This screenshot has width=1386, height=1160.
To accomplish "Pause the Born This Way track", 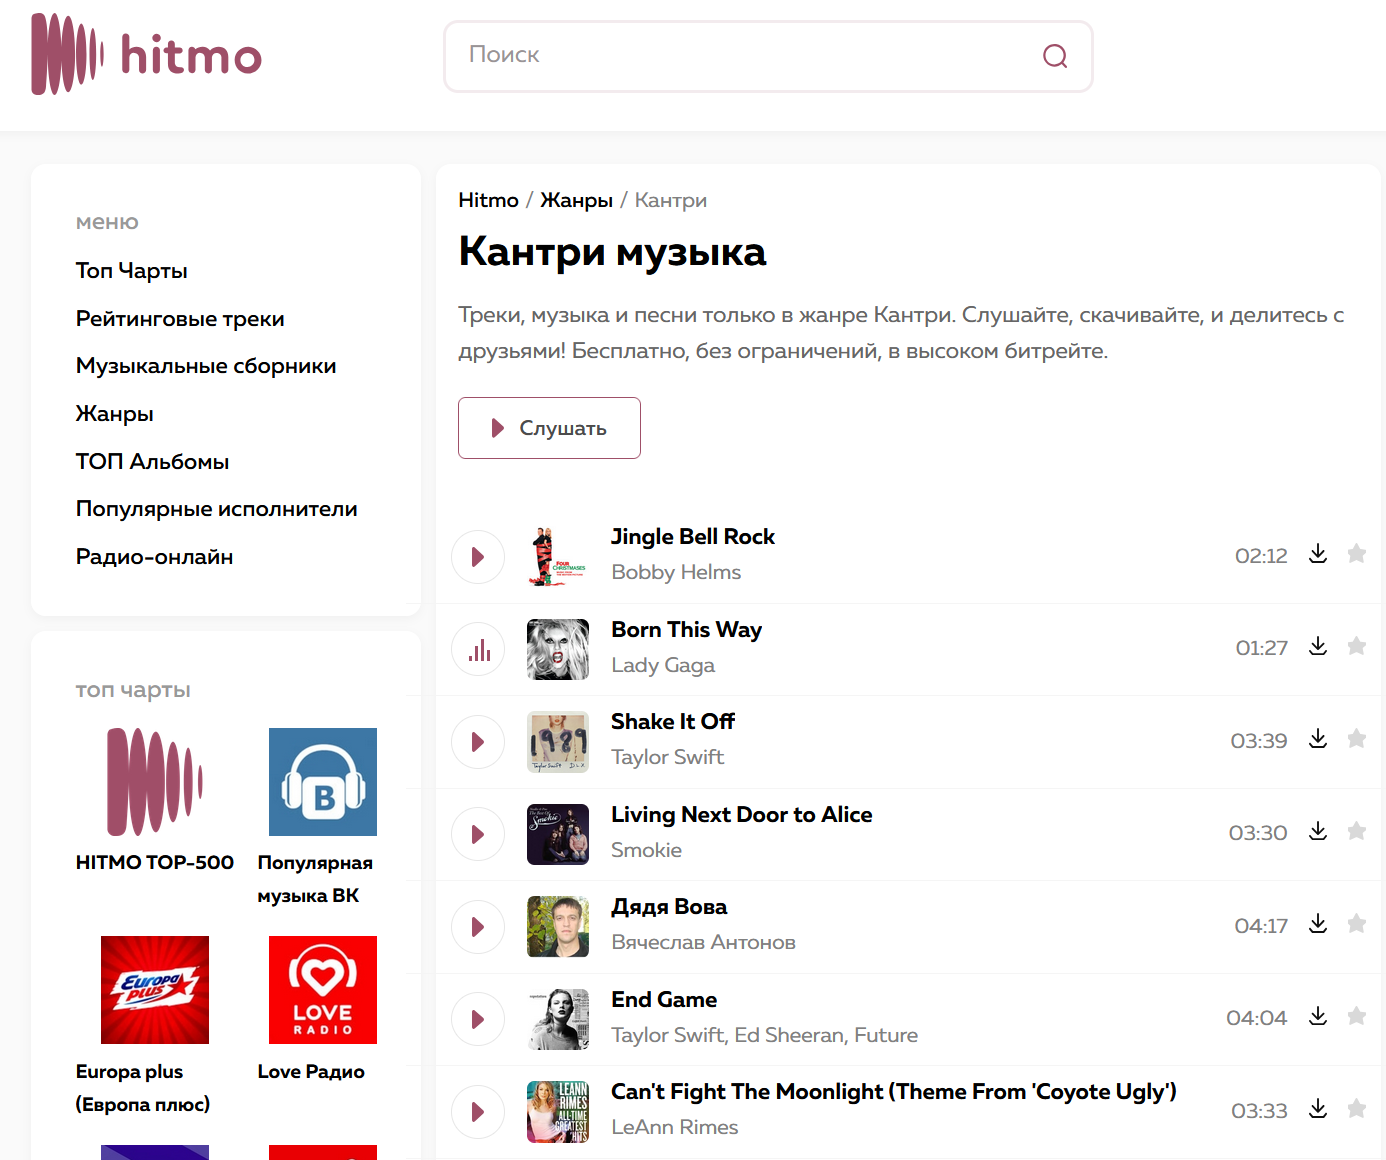I will click(478, 649).
